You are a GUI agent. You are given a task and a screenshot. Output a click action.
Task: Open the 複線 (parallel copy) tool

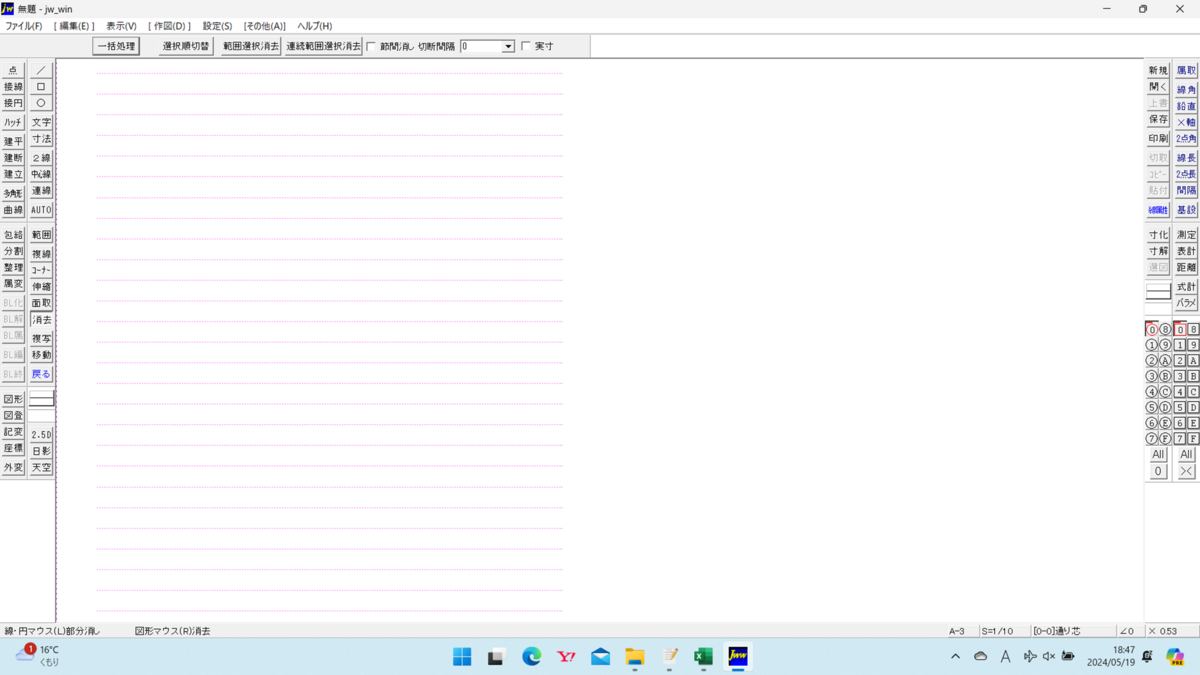coord(40,253)
